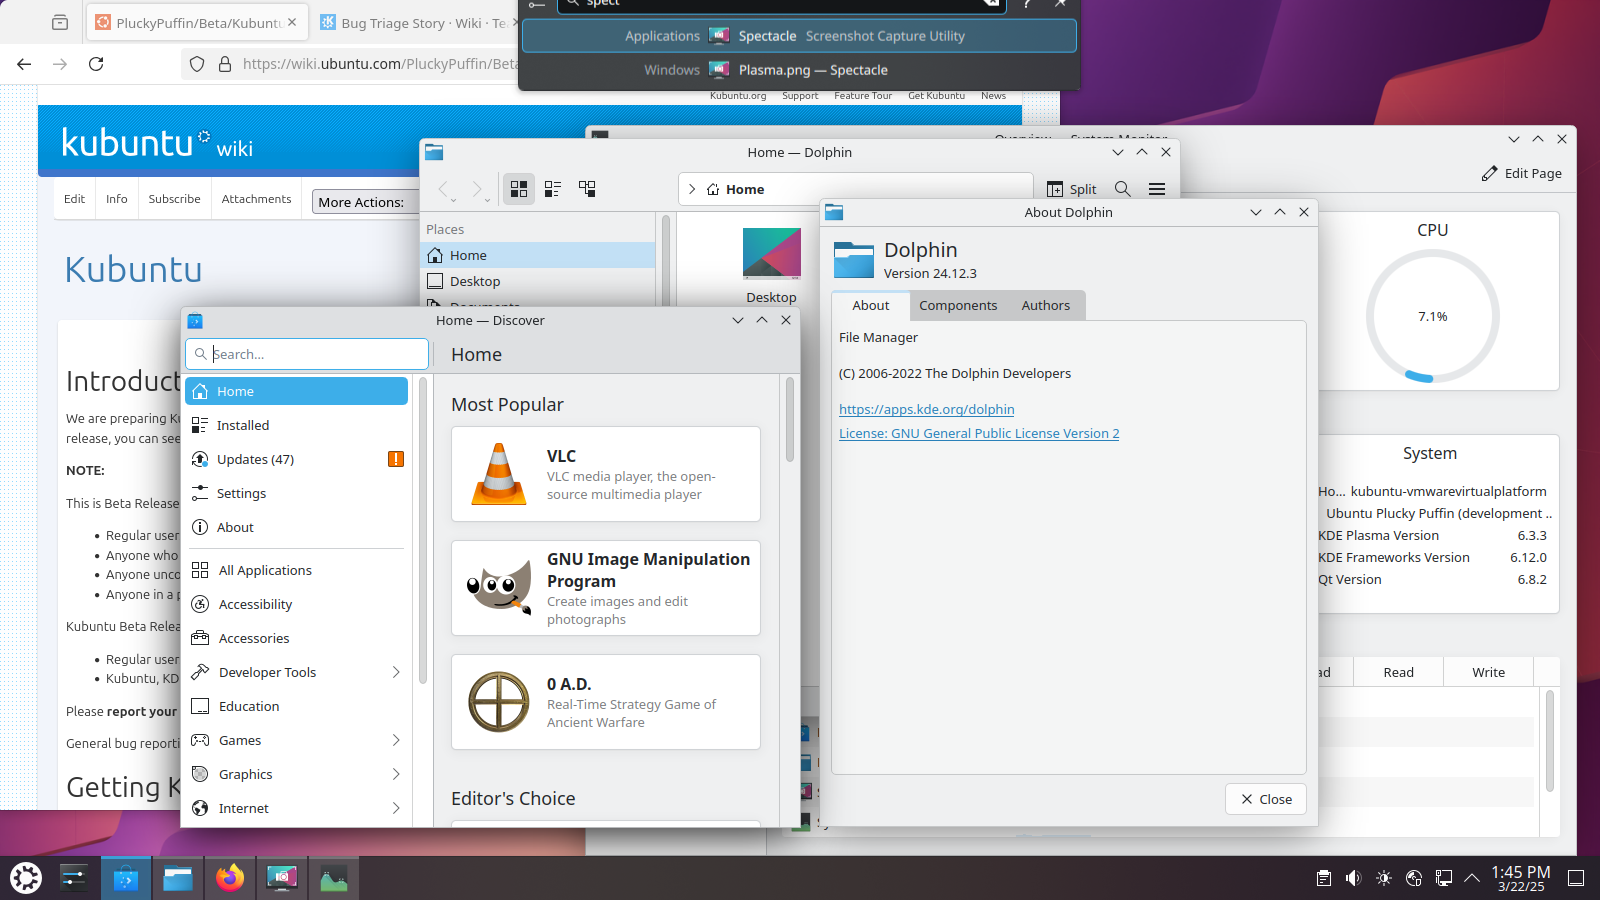This screenshot has width=1600, height=900.
Task: Expand the Games category
Action: coord(396,740)
